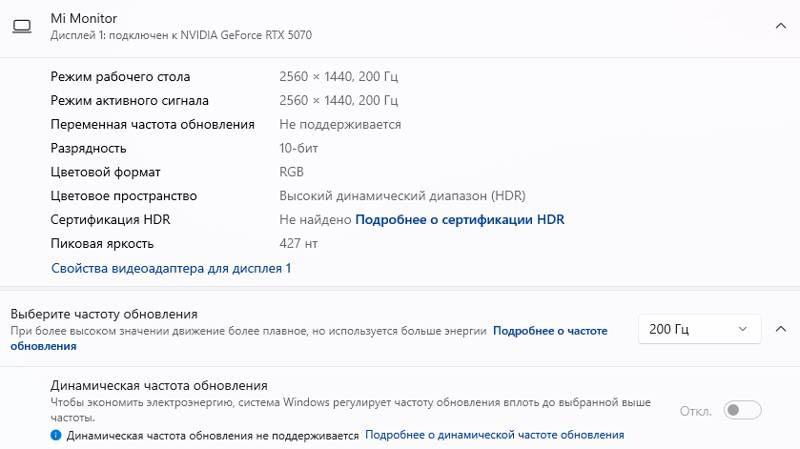Select the NVIDIA GeForce RTX 5070 subtitle
Screen dimensions: 800x449
(181, 35)
